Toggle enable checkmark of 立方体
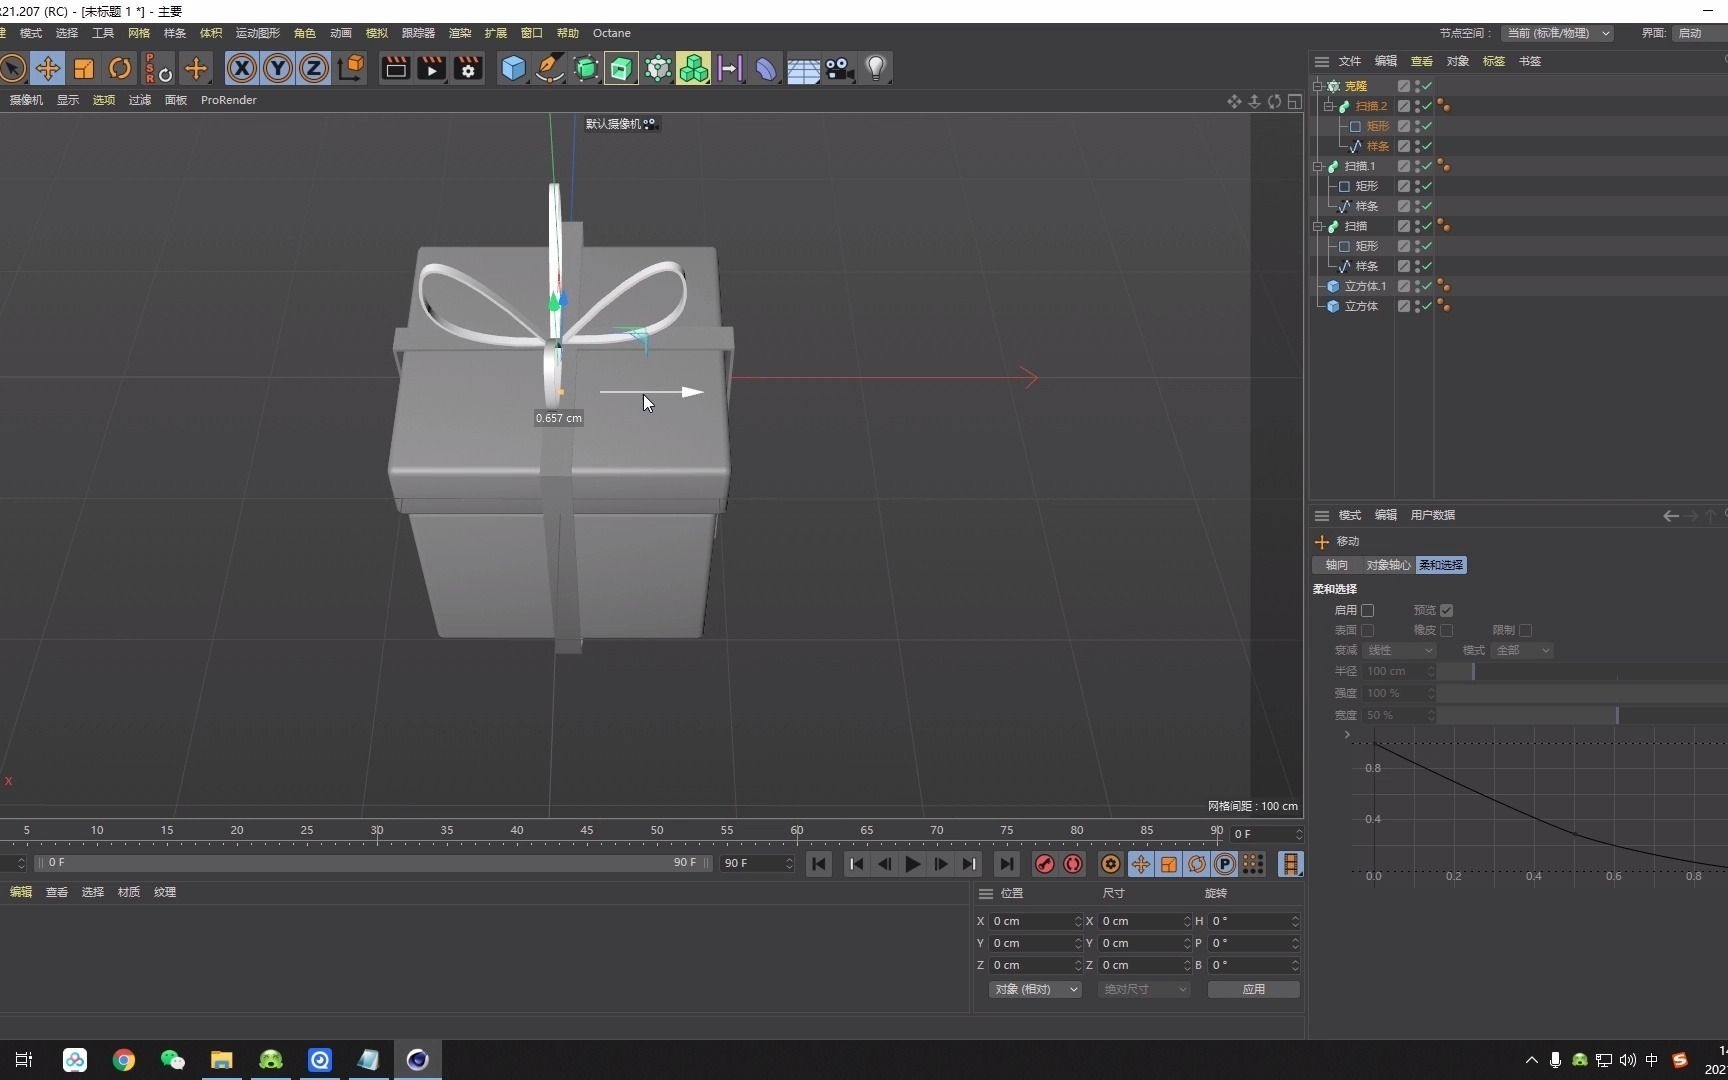The width and height of the screenshot is (1728, 1080). 1427,306
